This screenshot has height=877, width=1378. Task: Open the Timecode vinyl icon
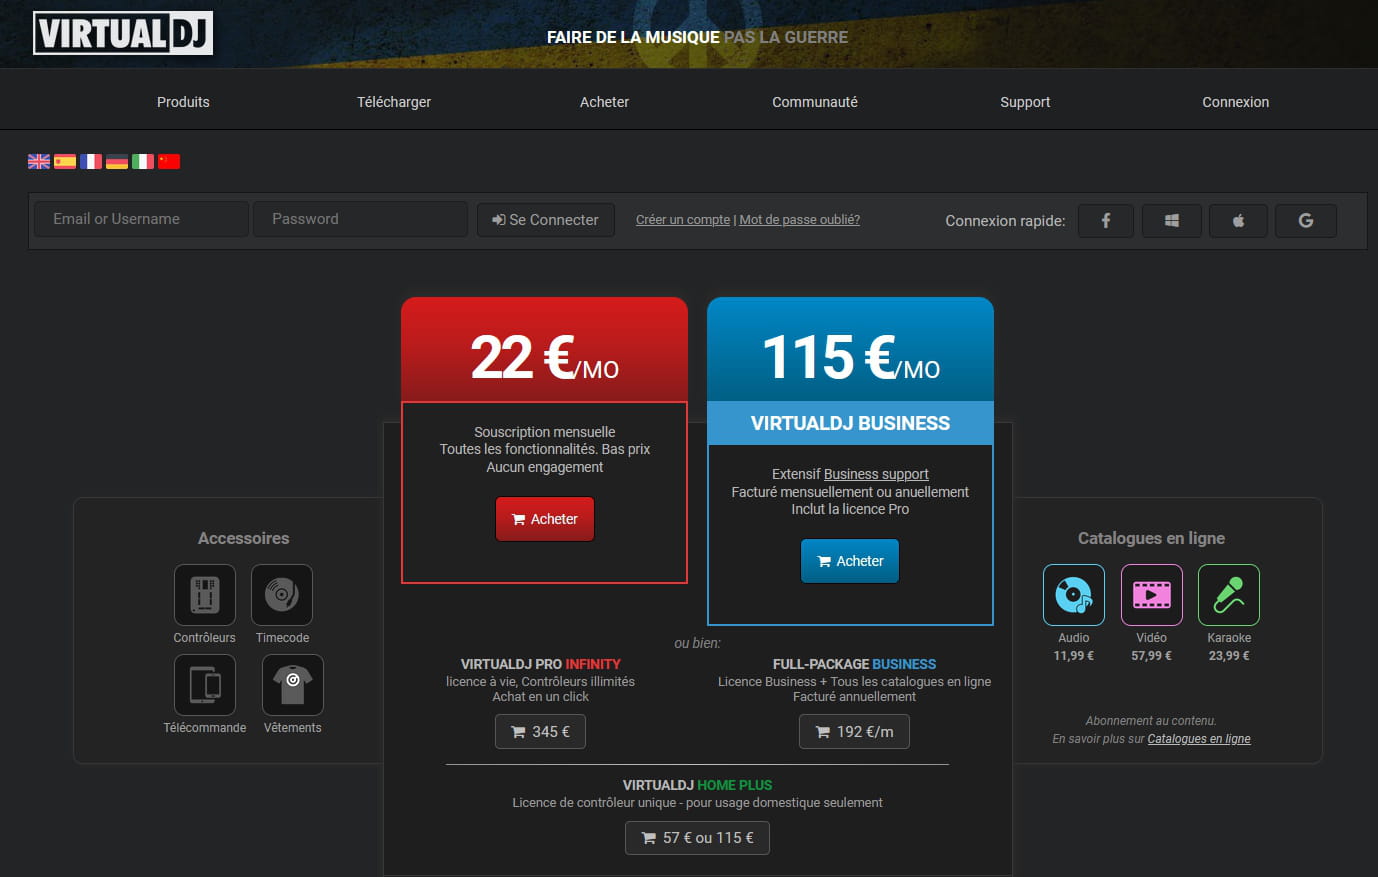282,595
